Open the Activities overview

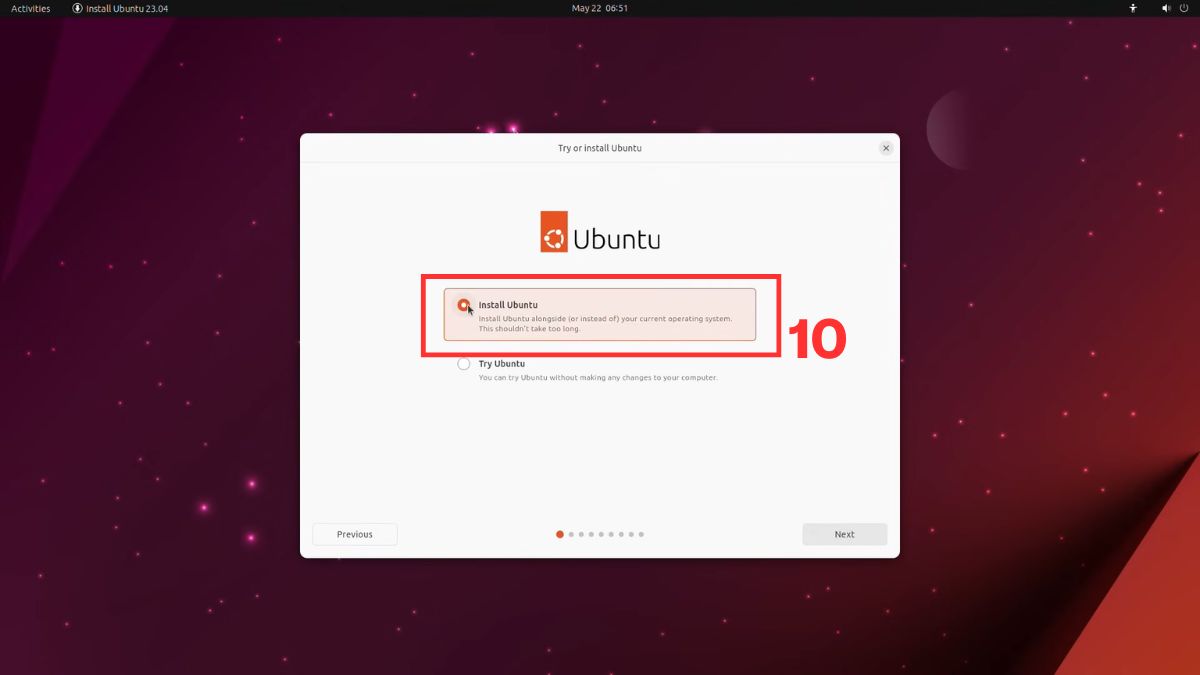point(30,8)
